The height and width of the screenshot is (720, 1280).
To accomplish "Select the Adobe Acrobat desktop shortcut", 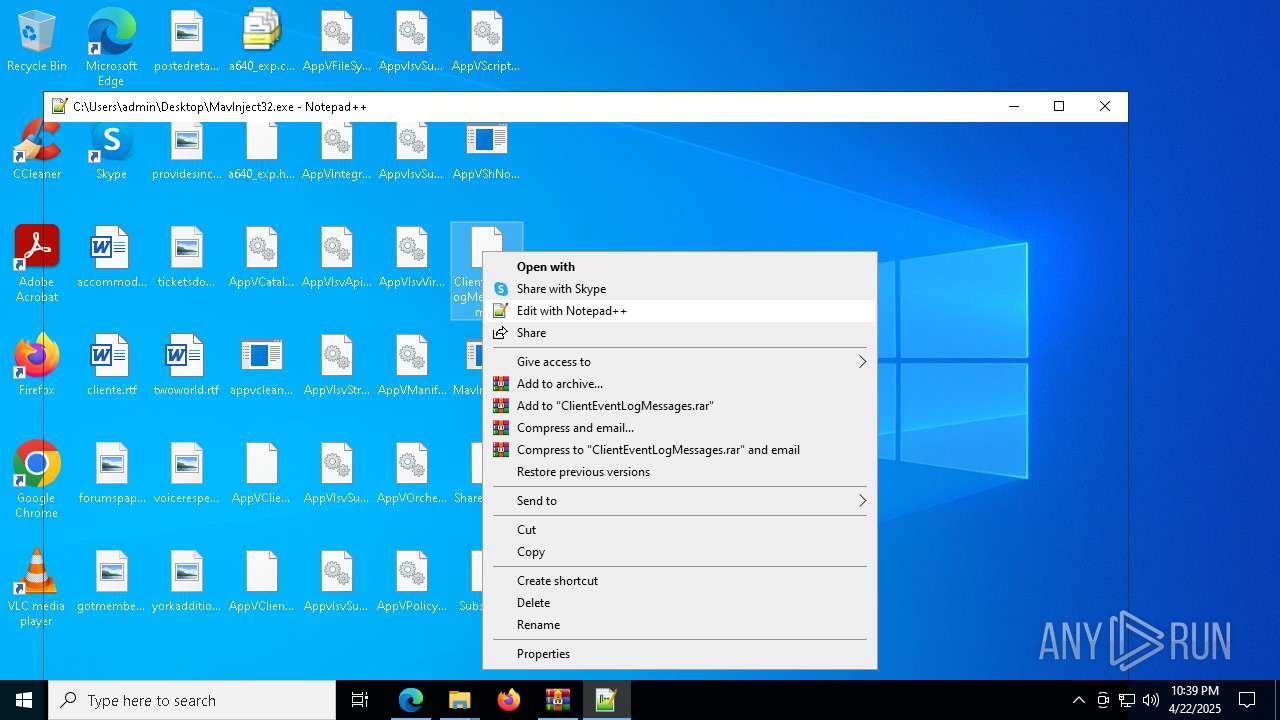I will pyautogui.click(x=37, y=264).
